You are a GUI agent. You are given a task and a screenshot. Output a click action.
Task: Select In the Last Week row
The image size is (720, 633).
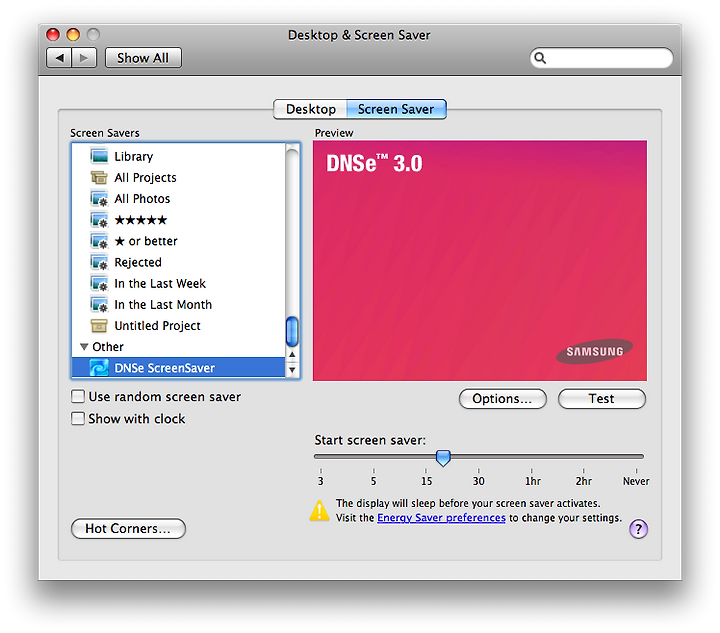click(x=179, y=283)
